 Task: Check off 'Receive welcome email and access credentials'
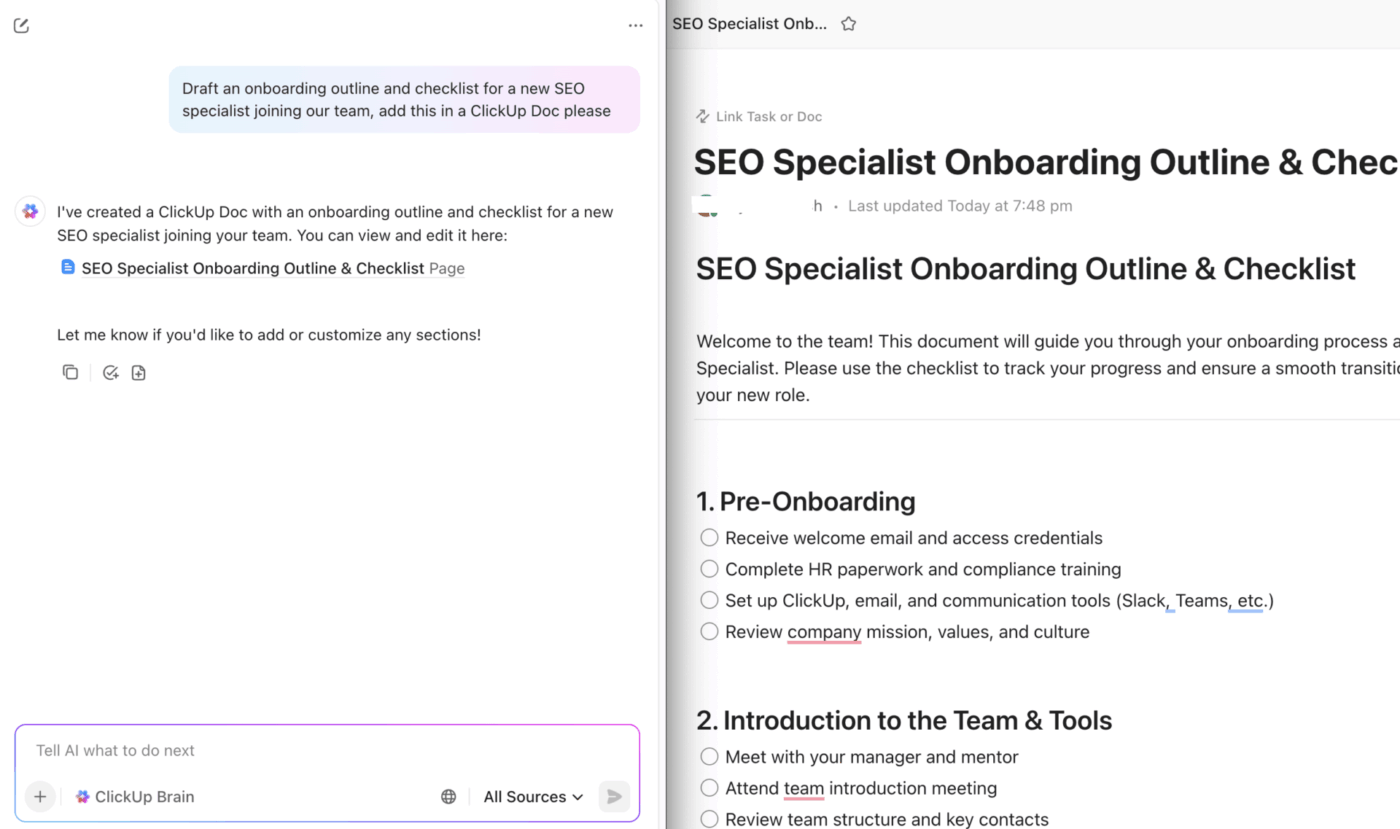click(x=709, y=538)
